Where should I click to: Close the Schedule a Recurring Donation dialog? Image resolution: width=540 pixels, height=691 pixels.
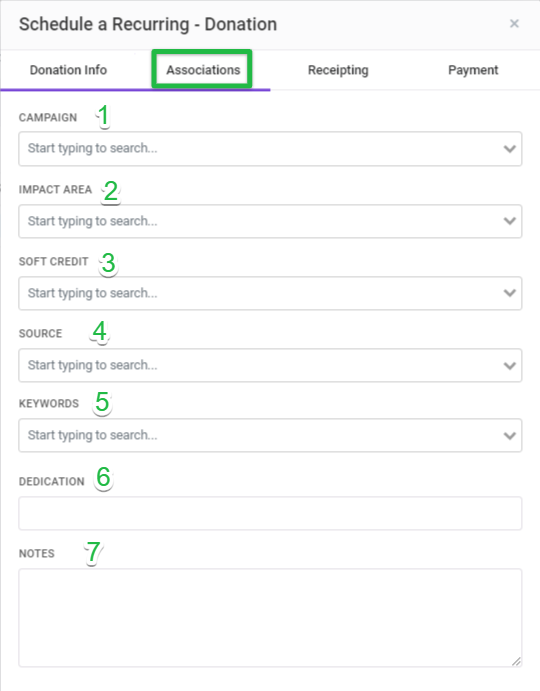[514, 23]
